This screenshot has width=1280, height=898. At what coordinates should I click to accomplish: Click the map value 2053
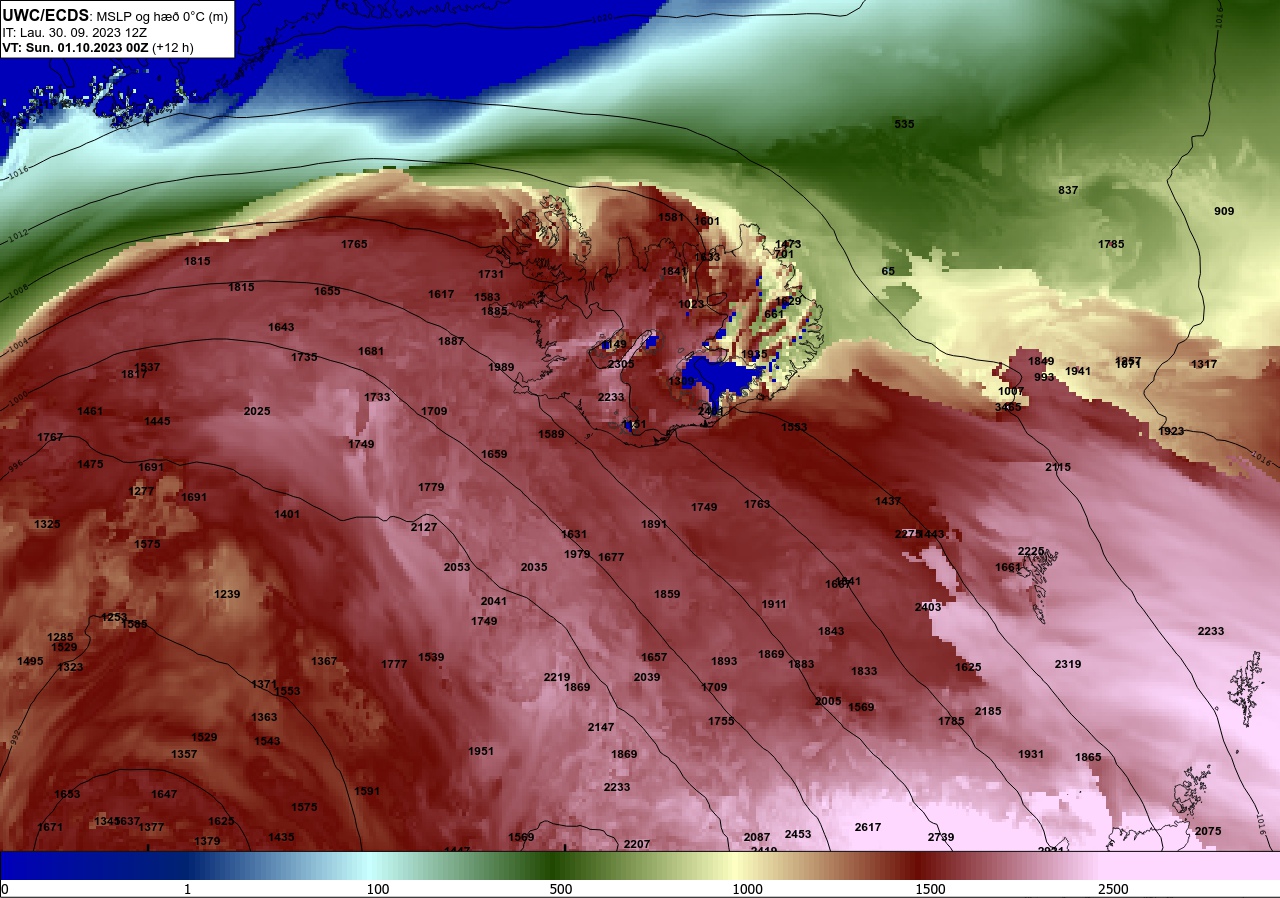point(457,567)
